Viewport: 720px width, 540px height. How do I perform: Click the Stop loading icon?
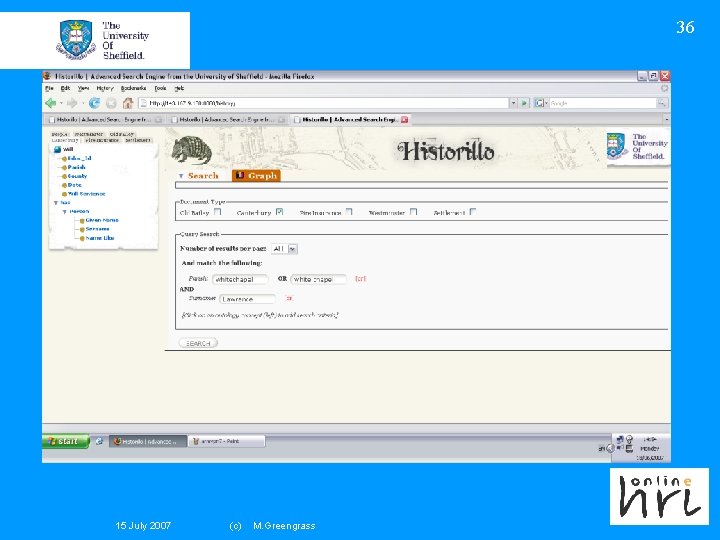tap(111, 103)
